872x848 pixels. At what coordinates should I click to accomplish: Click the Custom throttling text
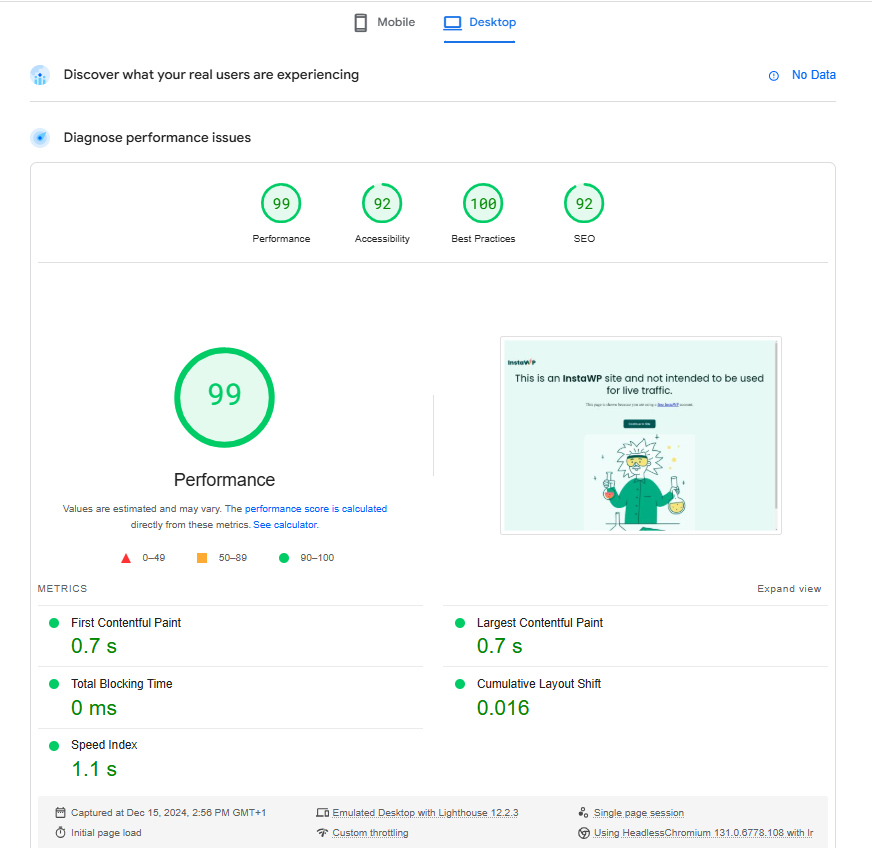tap(370, 833)
